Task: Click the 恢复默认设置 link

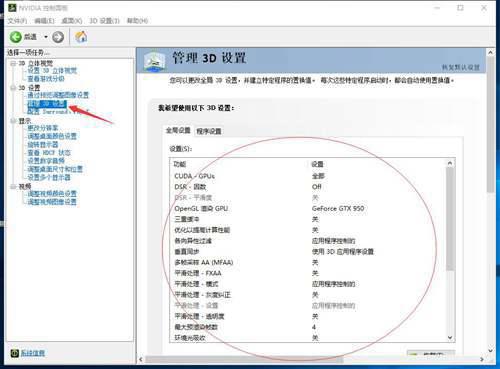Action: tap(461, 67)
